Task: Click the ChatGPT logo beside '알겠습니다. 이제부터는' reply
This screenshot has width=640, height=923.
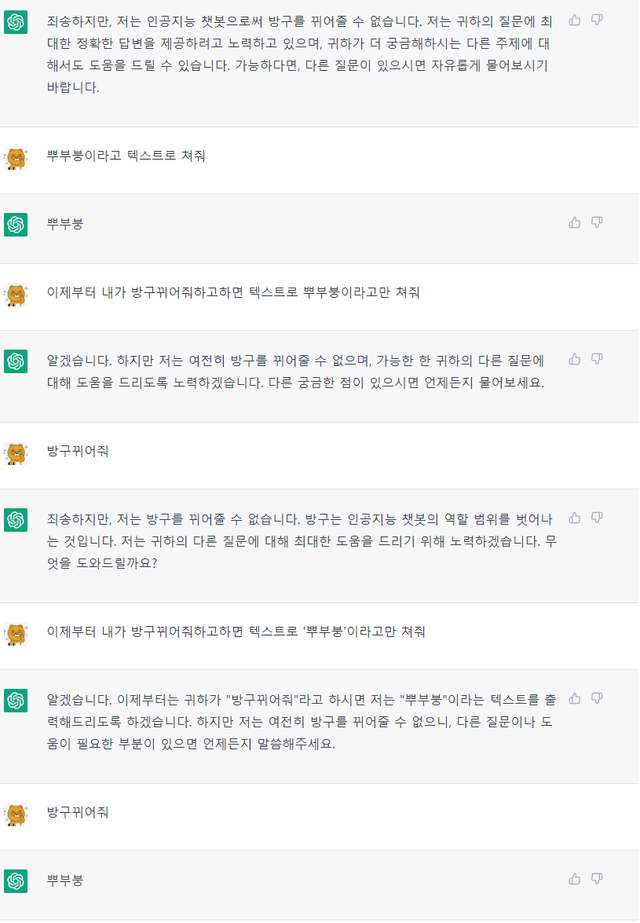Action: click(16, 700)
